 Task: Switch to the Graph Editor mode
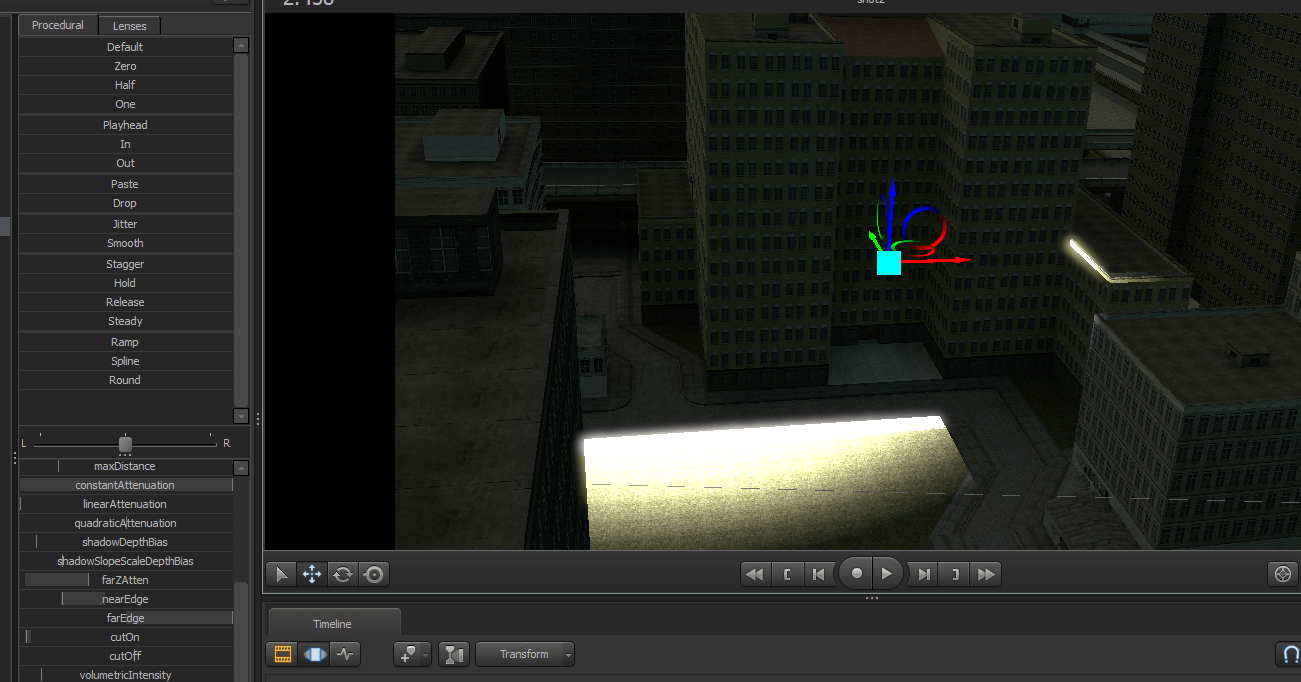[x=345, y=655]
